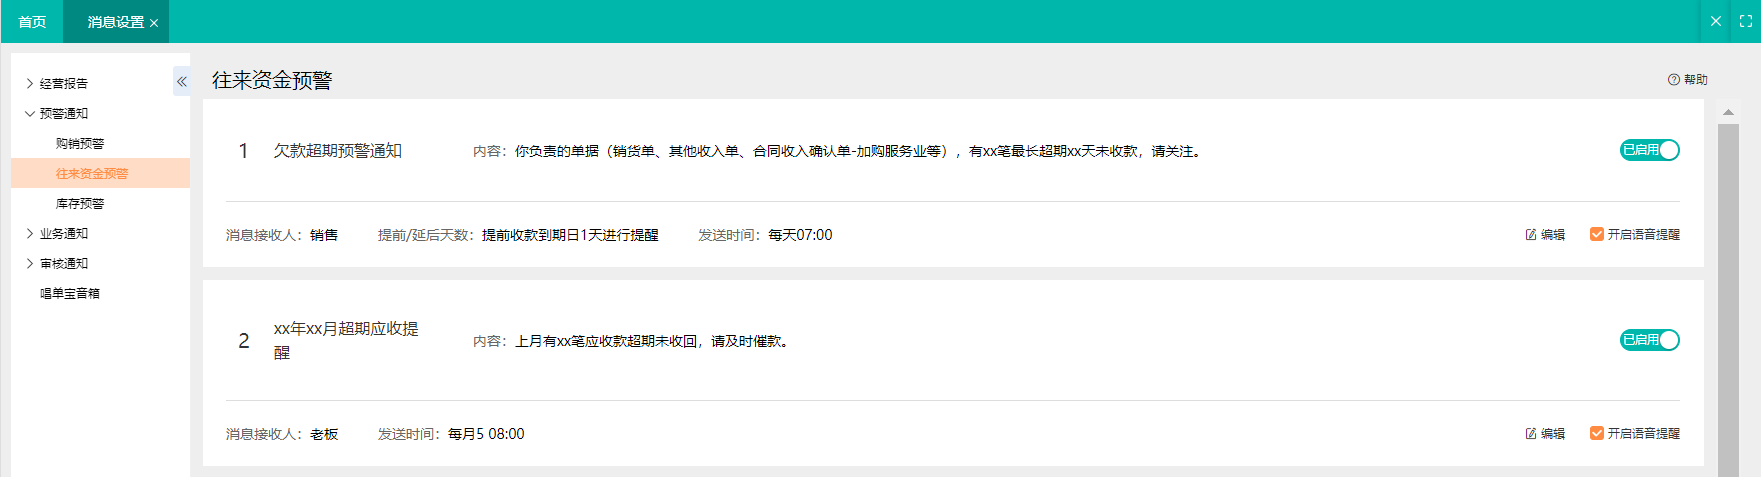The height and width of the screenshot is (477, 1761).
Task: Toggle the 已启用 switch for 欠款超期预警通知
Action: click(x=1649, y=150)
